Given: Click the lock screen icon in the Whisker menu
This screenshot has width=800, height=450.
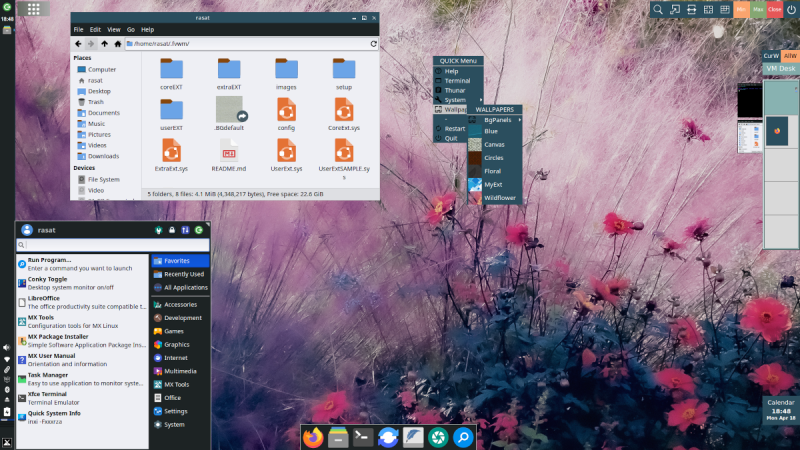Looking at the screenshot, I should [172, 230].
